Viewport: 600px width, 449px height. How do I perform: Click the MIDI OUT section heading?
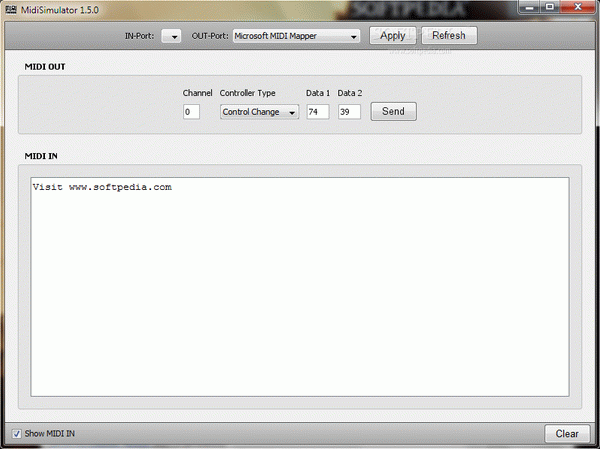pos(45,67)
